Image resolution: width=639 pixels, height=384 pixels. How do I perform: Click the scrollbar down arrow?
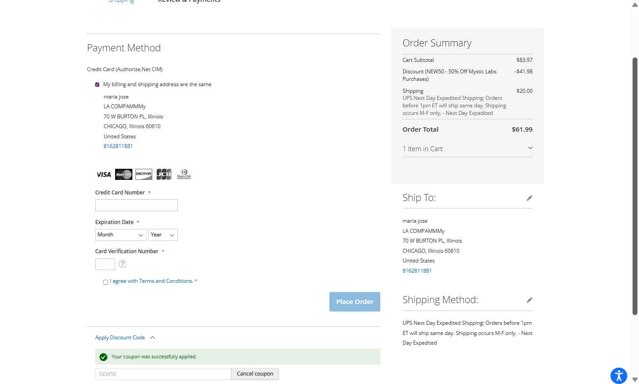(x=635, y=380)
